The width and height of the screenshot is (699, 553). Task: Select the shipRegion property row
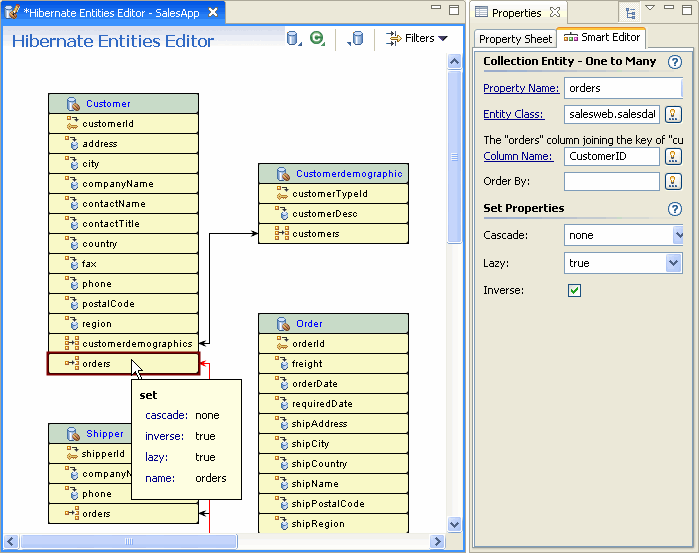[333, 524]
